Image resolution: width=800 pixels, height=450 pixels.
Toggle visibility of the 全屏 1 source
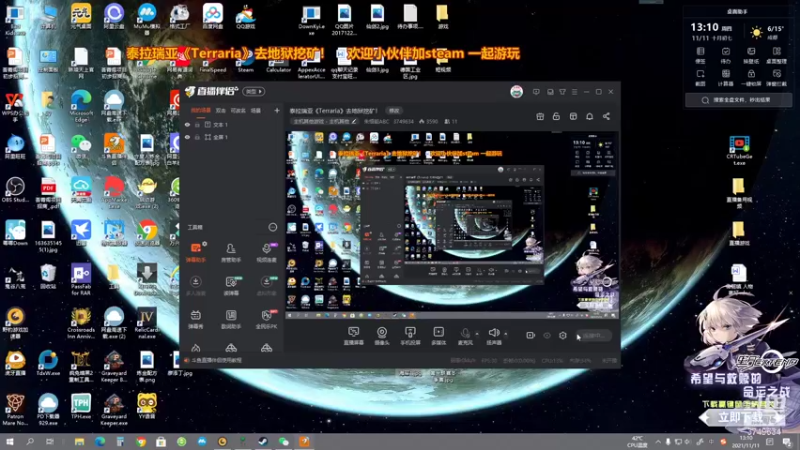pos(187,137)
